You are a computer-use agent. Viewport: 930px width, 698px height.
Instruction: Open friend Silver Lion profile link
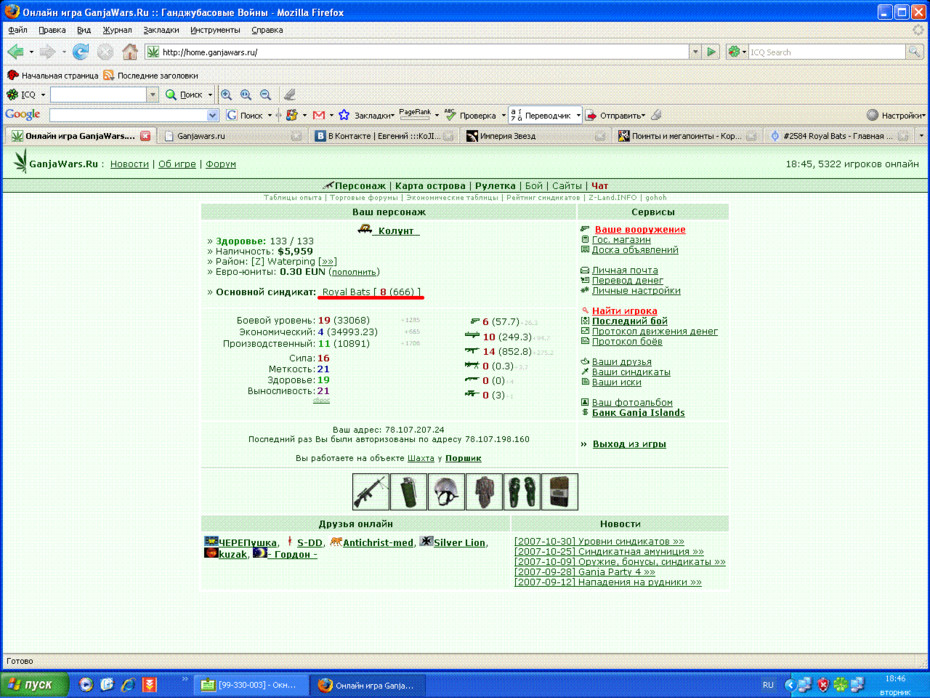pyautogui.click(x=459, y=543)
